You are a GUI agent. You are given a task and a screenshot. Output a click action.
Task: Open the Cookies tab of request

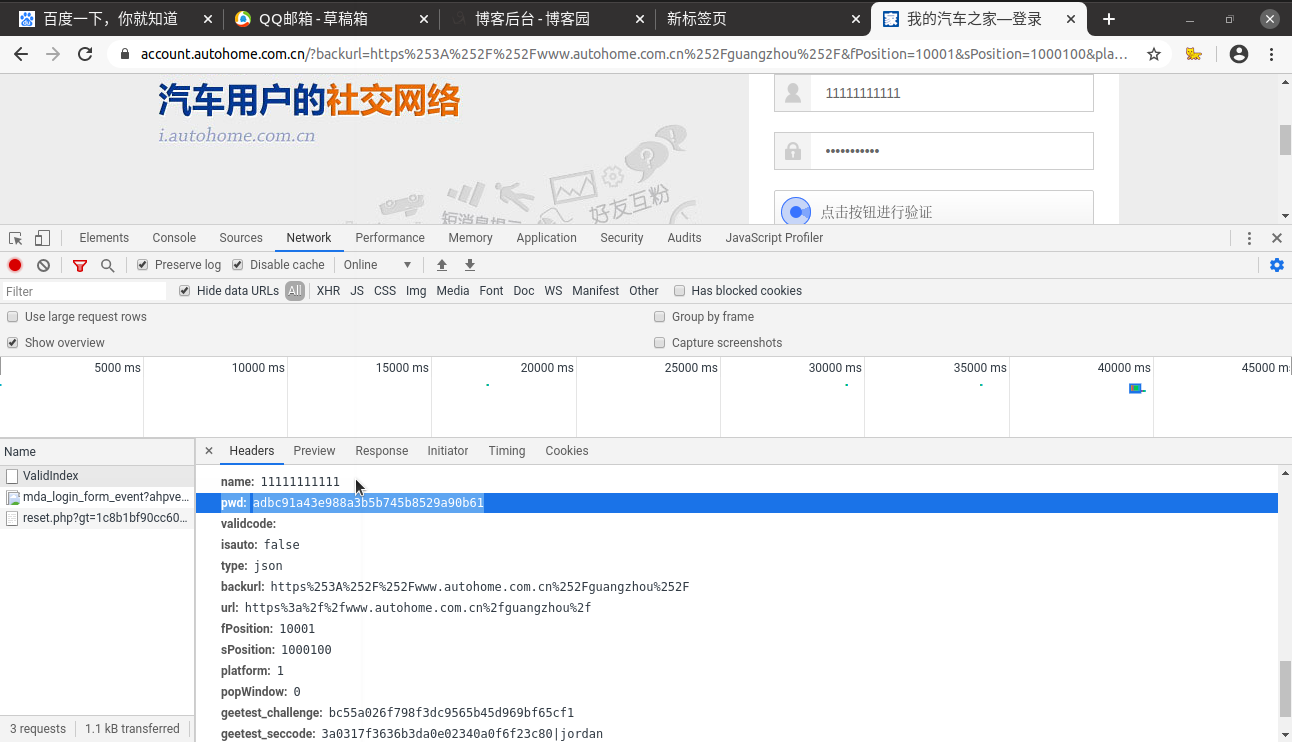(x=567, y=451)
